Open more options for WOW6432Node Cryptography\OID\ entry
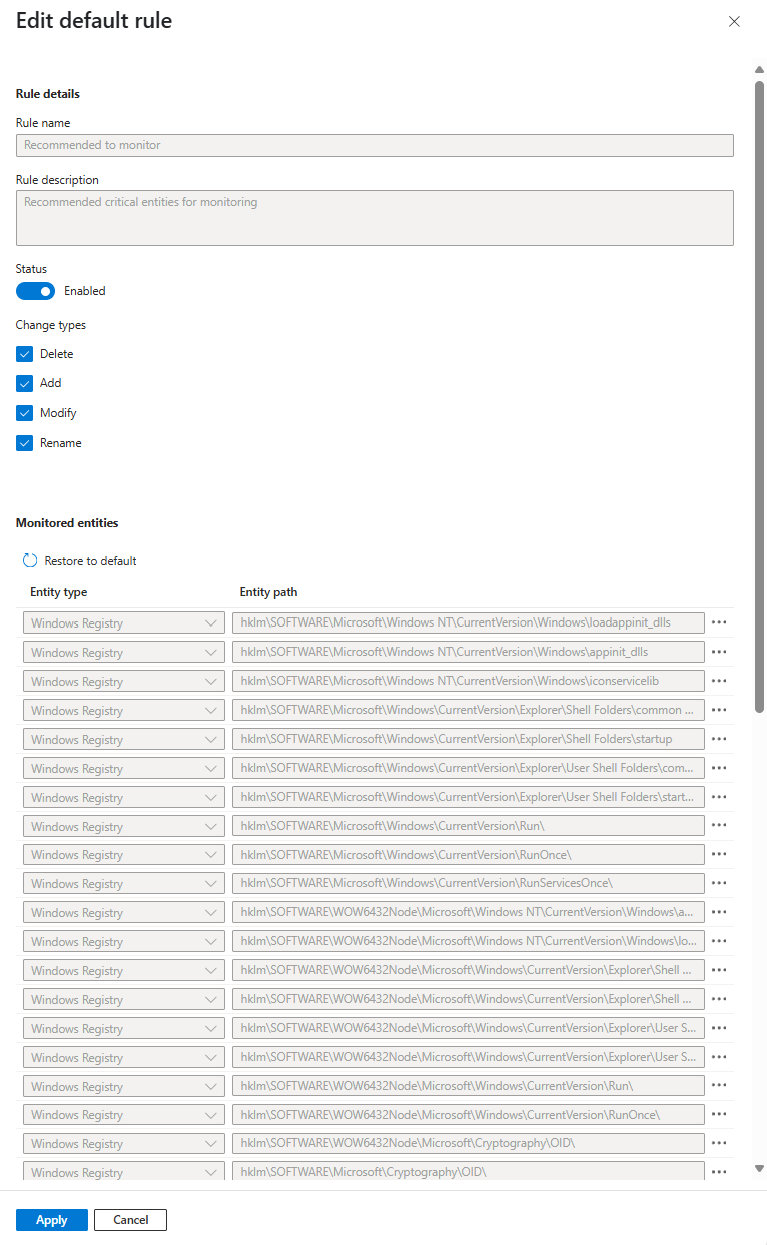Screen dimensions: 767x1245 click(718, 1143)
